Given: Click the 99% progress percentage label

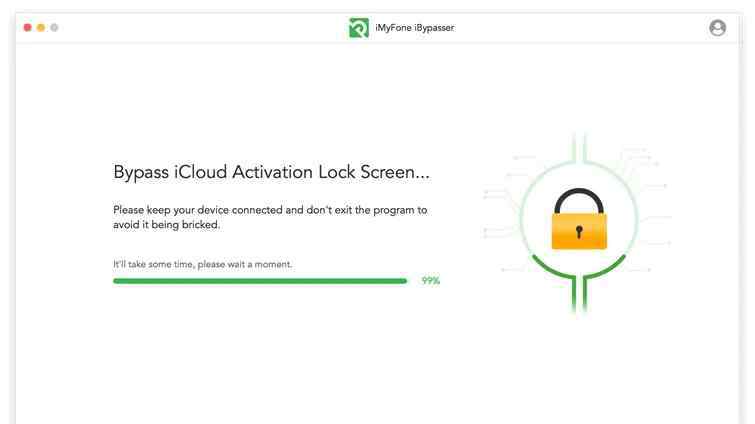Looking at the screenshot, I should tap(430, 281).
